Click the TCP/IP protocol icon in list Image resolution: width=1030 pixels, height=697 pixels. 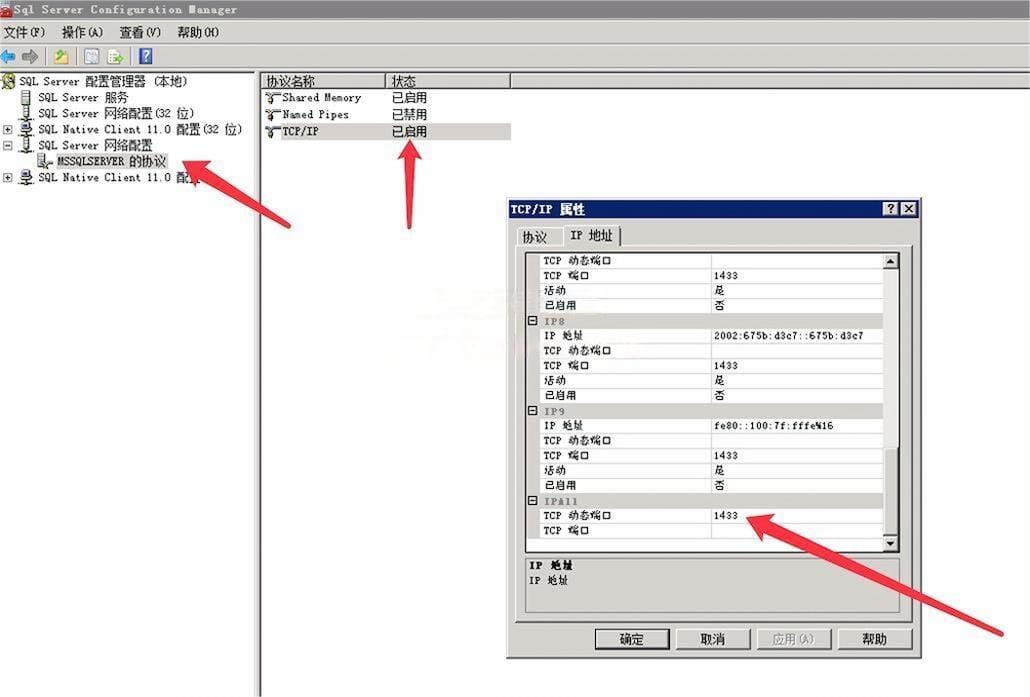click(273, 132)
